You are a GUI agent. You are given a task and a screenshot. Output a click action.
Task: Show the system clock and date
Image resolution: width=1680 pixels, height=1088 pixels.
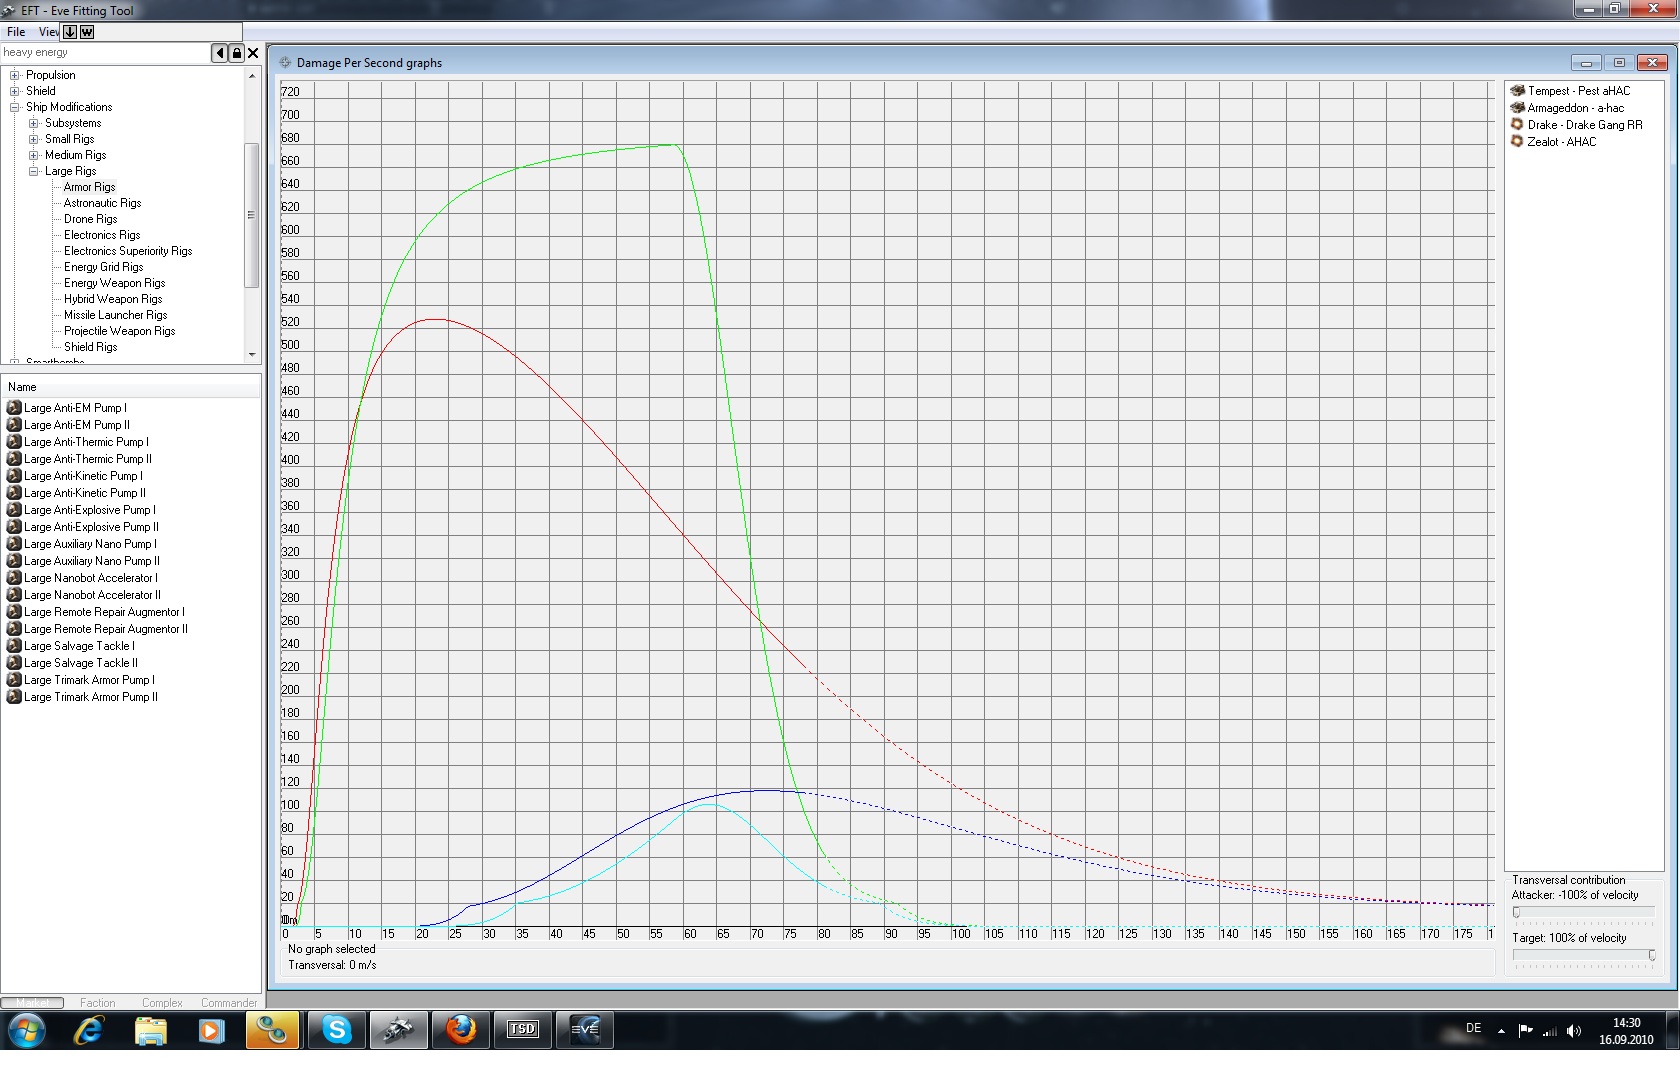1626,1031
